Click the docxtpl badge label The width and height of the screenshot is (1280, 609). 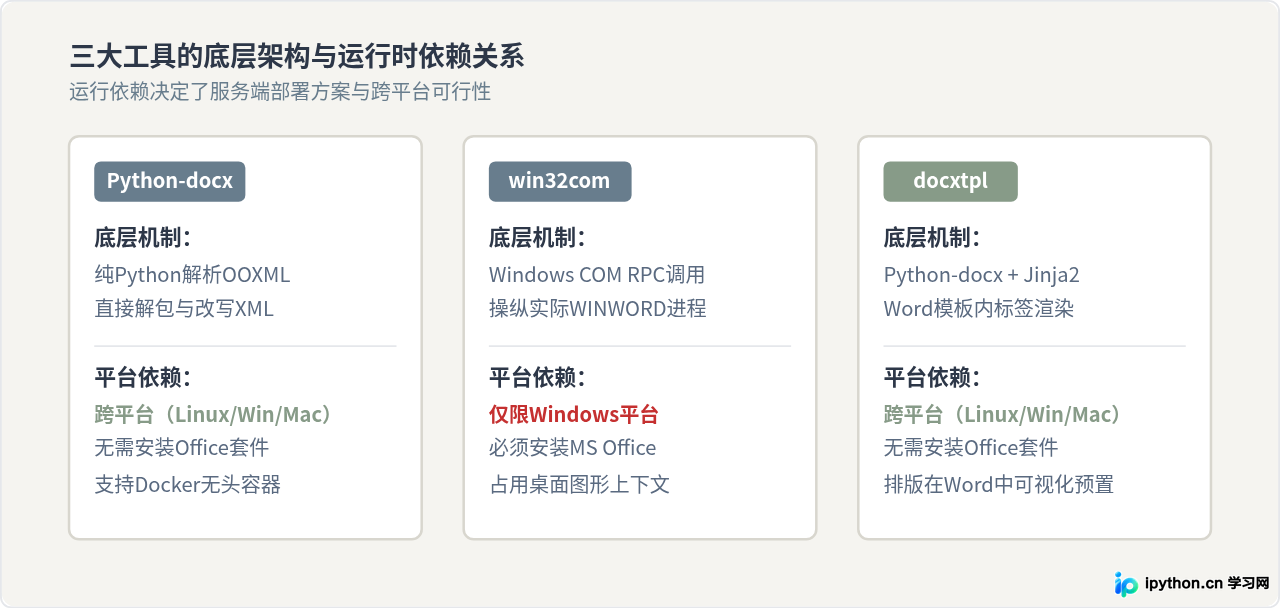point(950,181)
